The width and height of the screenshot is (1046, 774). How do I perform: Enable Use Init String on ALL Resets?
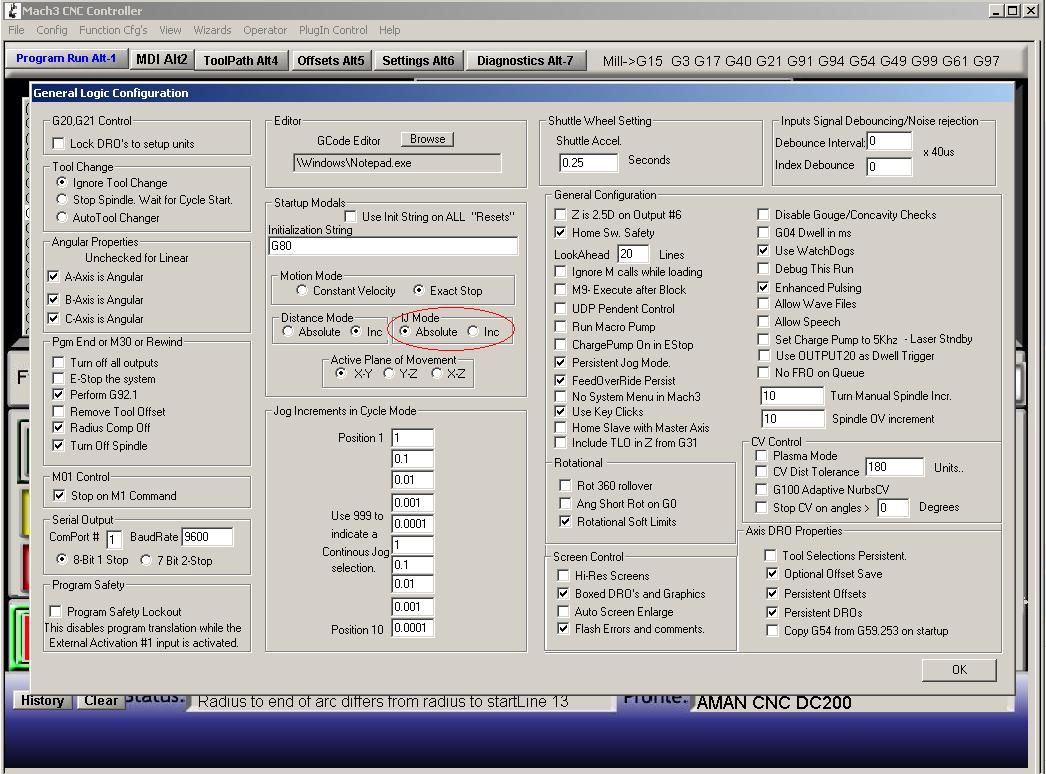[x=350, y=216]
